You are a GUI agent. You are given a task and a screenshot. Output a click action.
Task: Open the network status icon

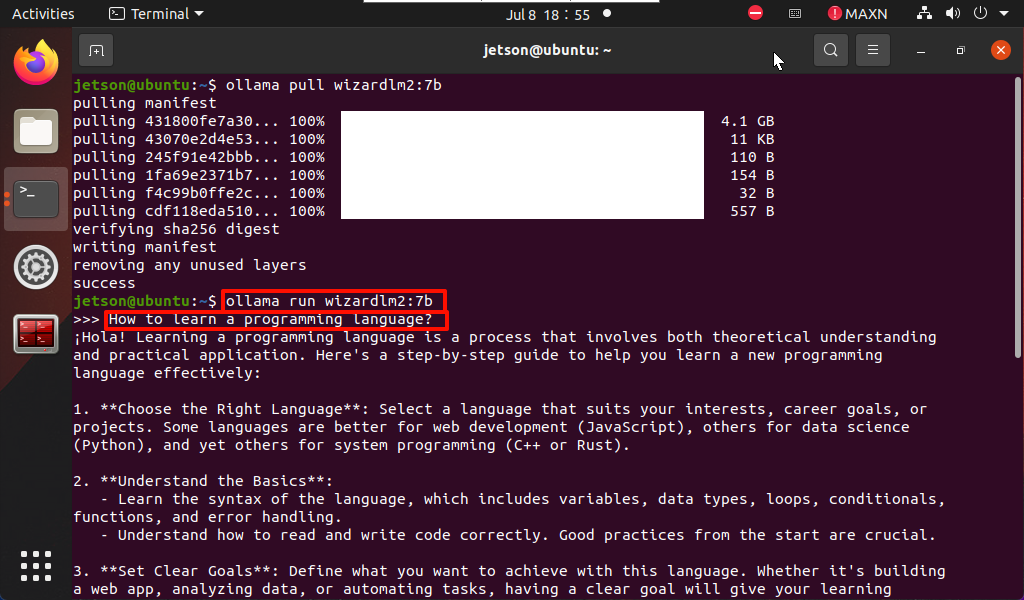[x=924, y=13]
